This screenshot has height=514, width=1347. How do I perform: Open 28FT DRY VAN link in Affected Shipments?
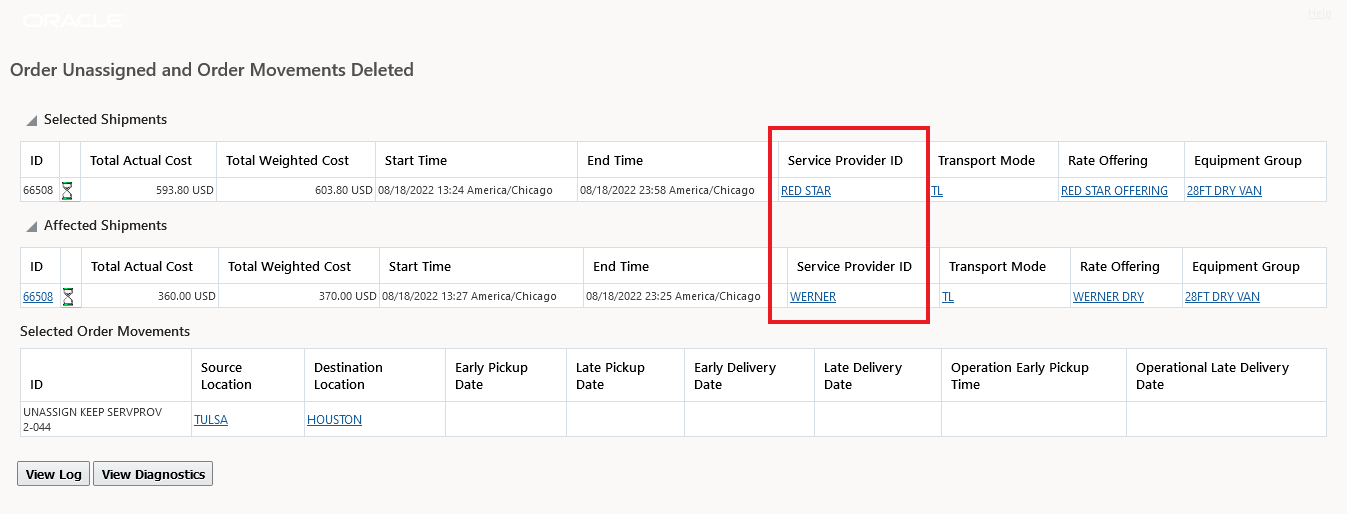coord(1222,296)
